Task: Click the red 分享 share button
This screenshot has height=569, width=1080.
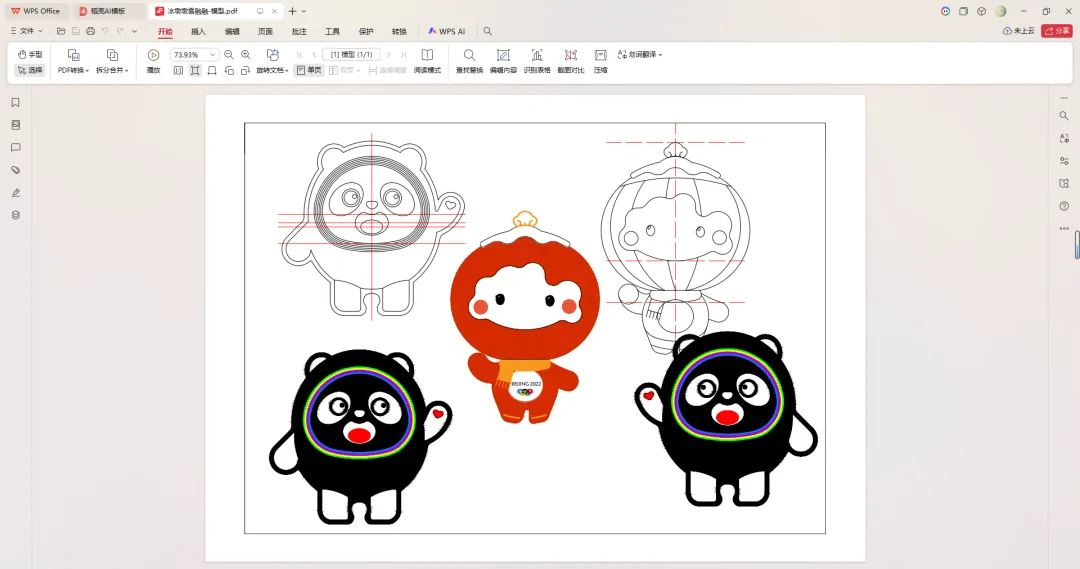Action: [1057, 31]
